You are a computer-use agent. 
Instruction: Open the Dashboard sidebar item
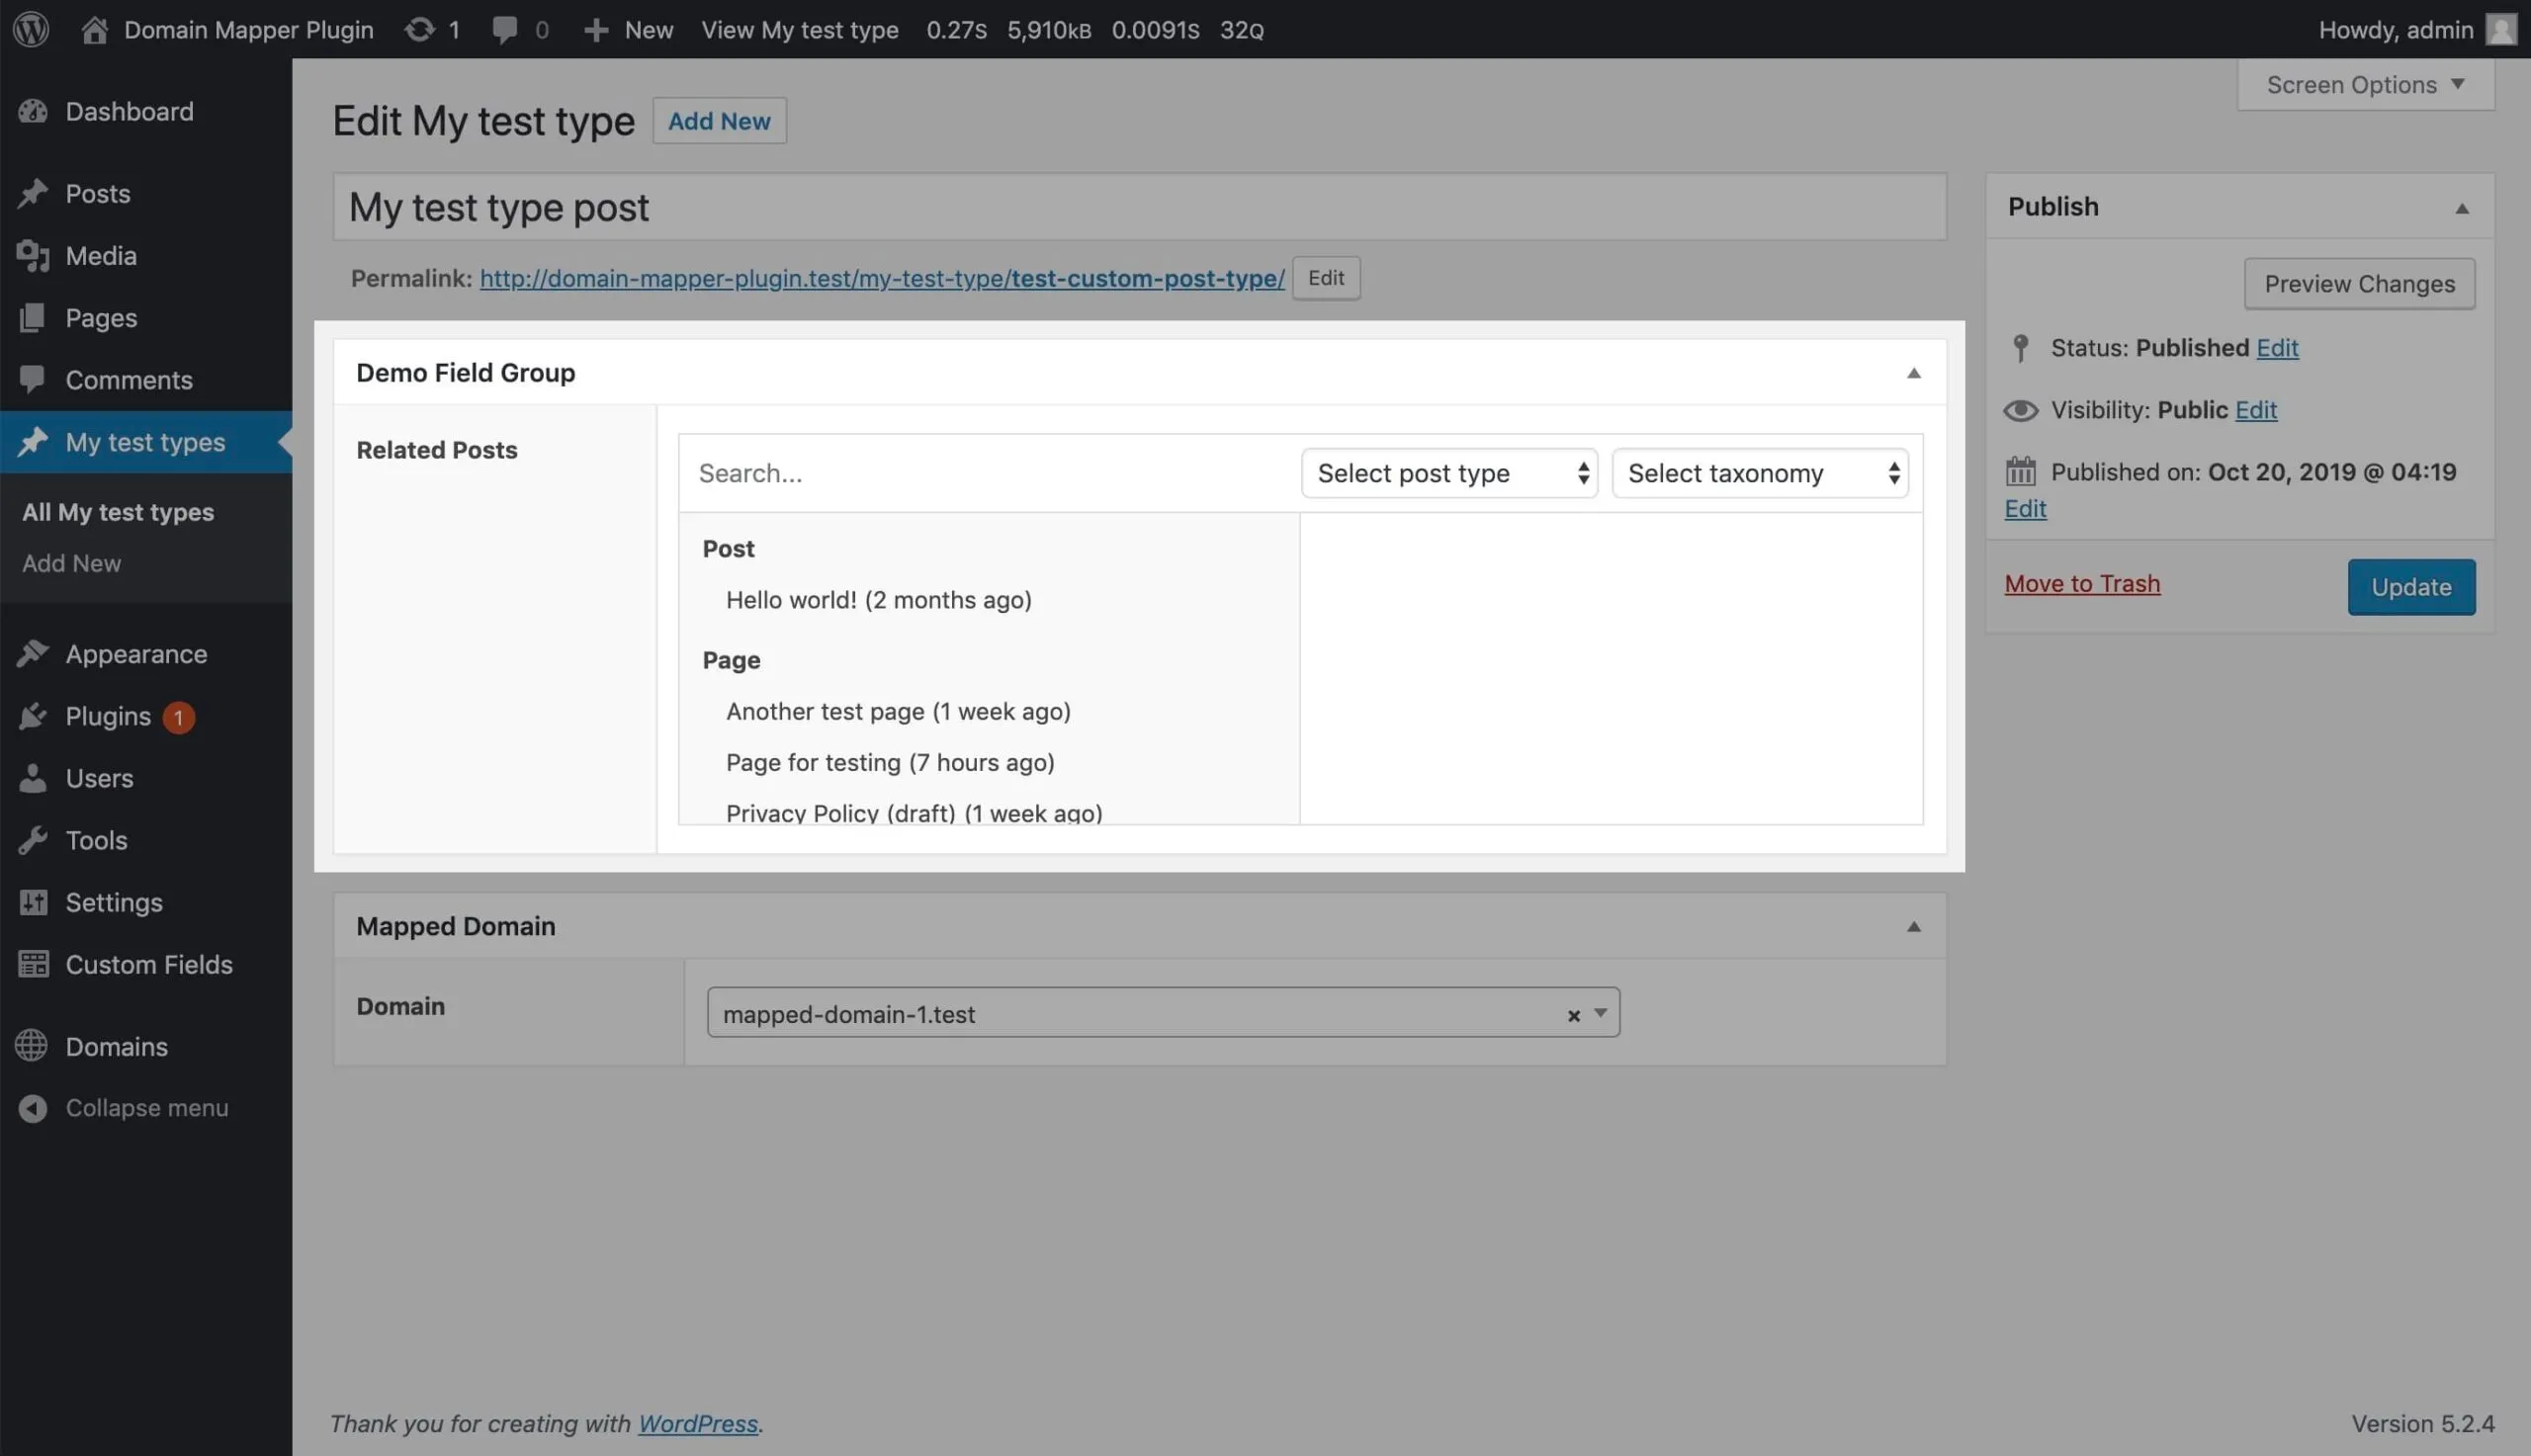pos(129,111)
